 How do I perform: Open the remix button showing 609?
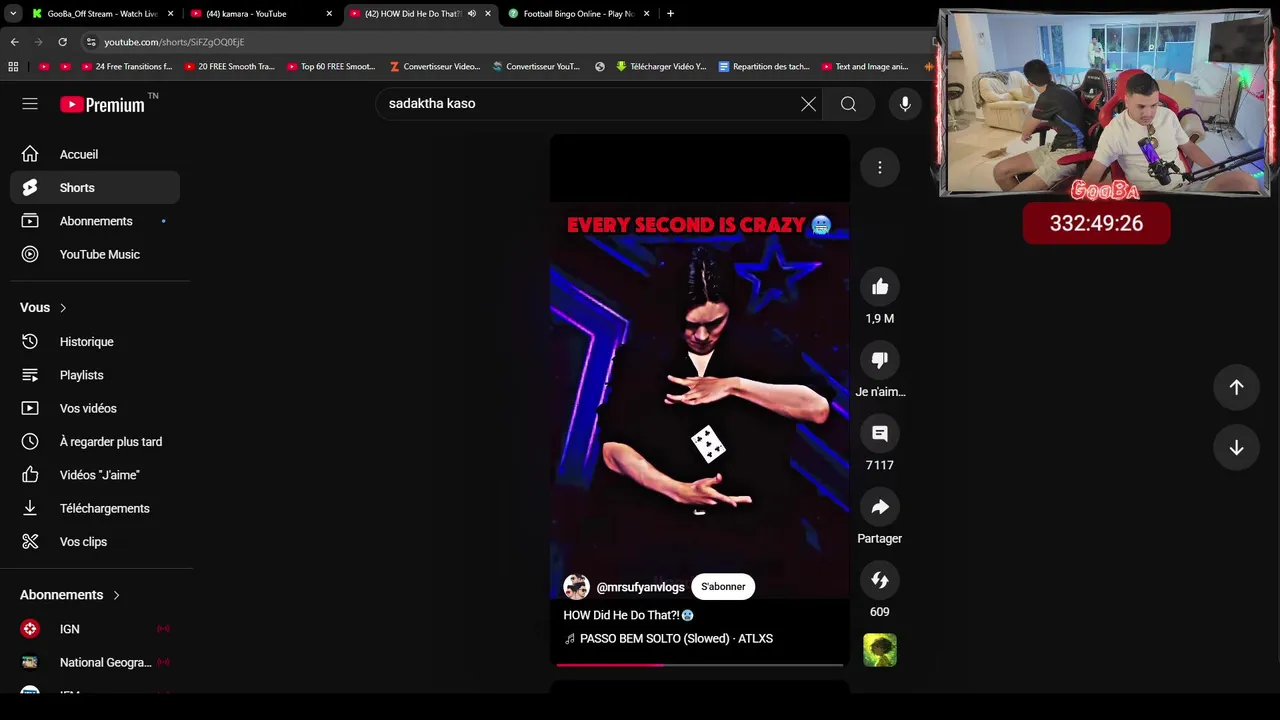pos(880,580)
